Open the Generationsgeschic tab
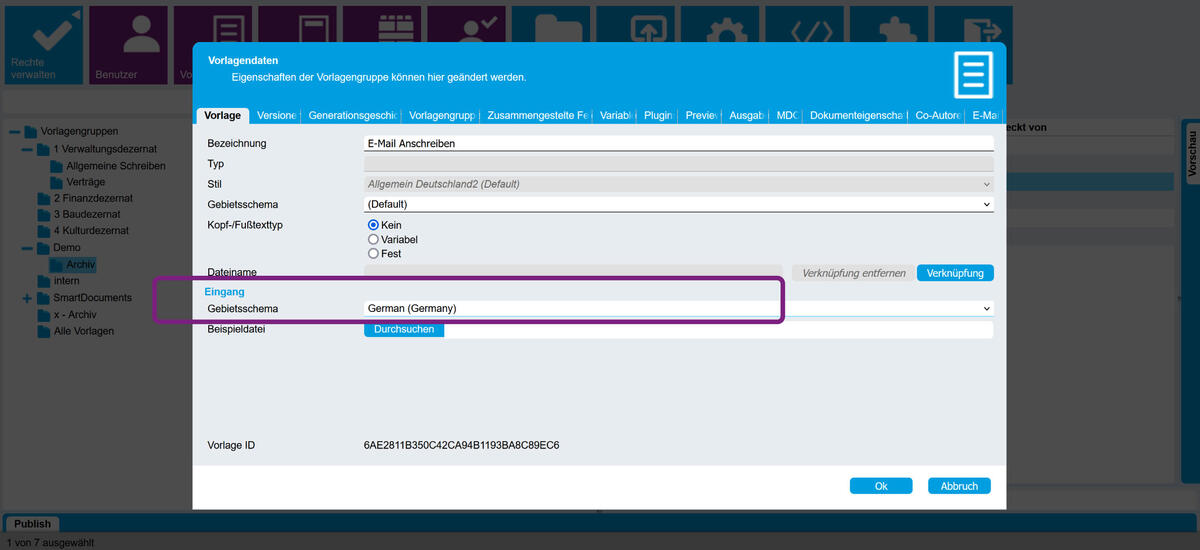 pyautogui.click(x=353, y=116)
